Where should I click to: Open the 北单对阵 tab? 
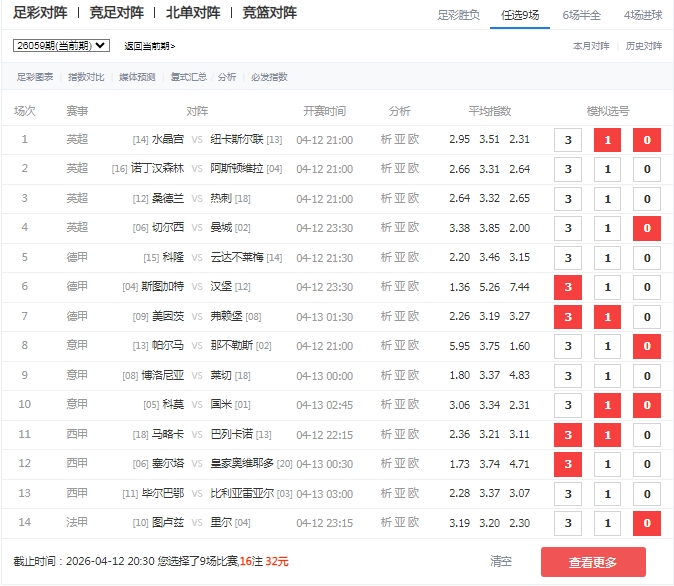click(192, 13)
